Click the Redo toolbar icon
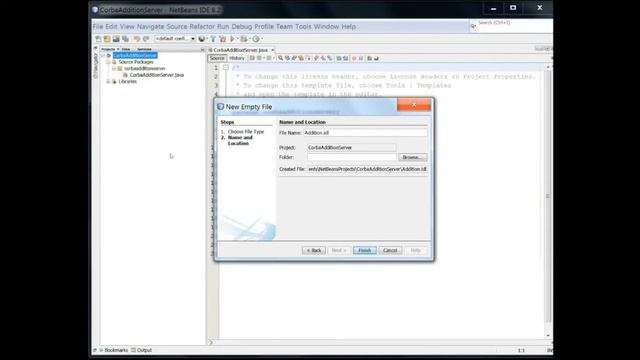Viewport: 640px width, 360px height. (146, 39)
